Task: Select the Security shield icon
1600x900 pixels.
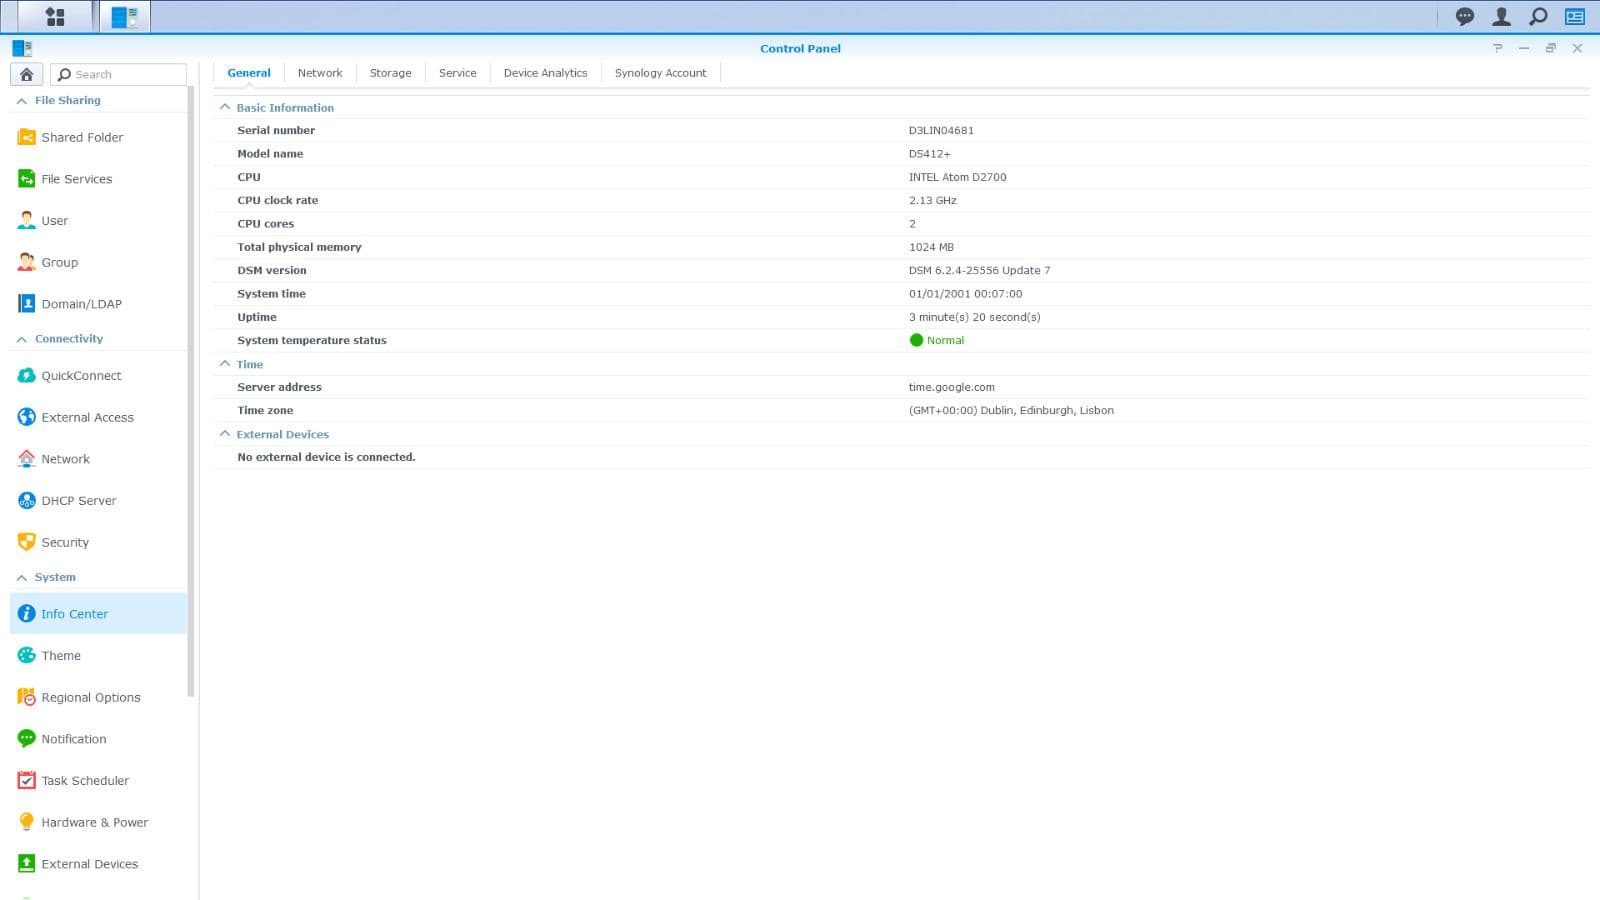Action: click(x=26, y=541)
